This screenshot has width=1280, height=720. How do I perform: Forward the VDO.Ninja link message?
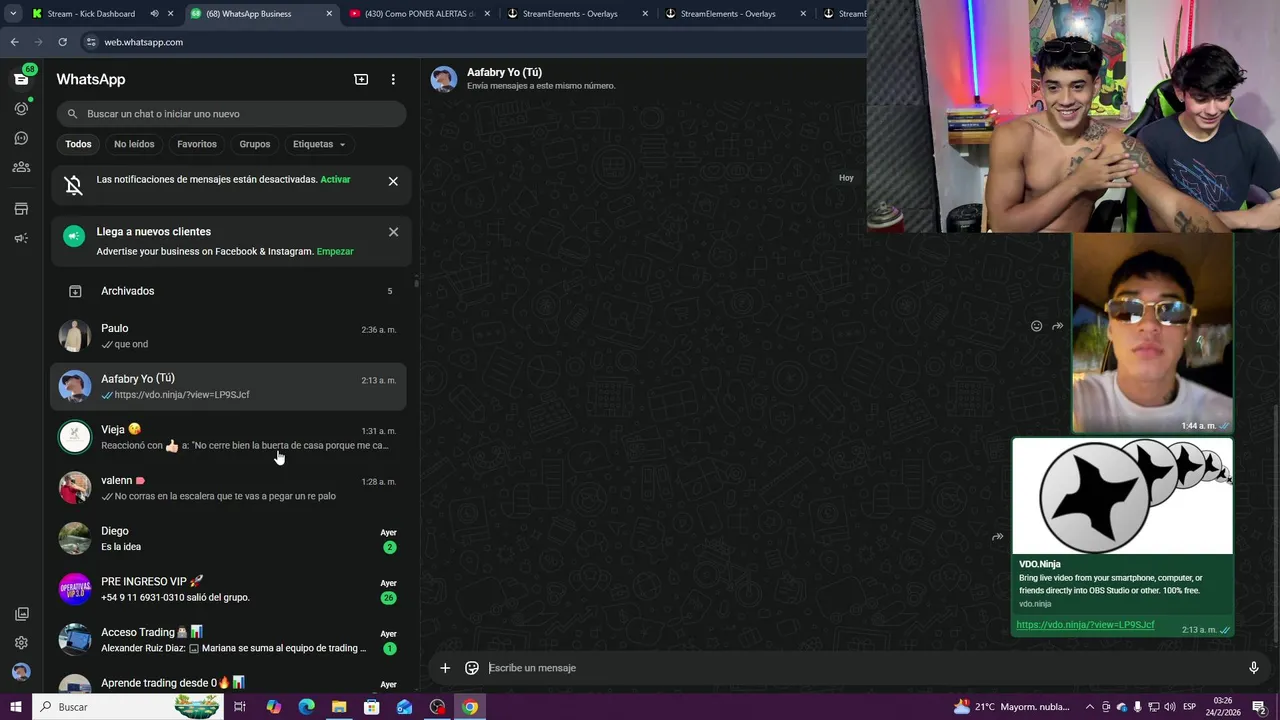click(997, 537)
